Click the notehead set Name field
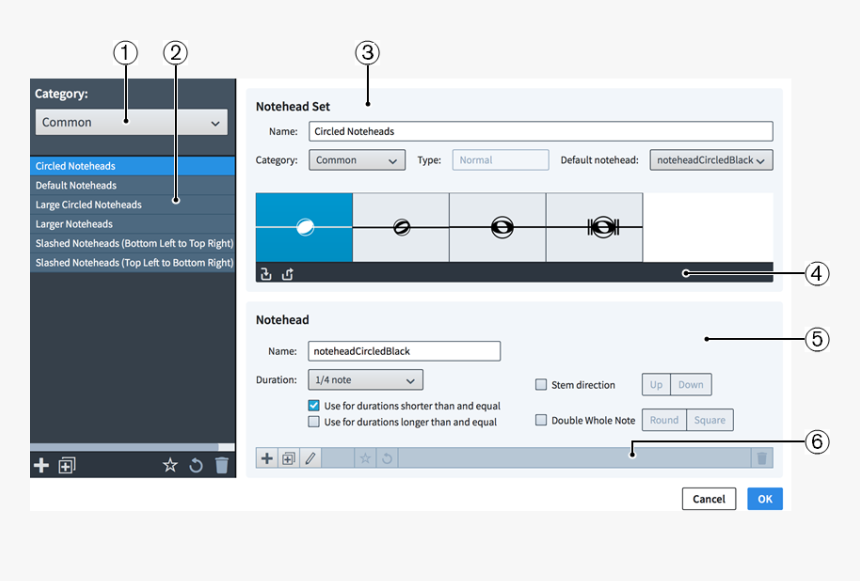Viewport: 860px width, 581px height. (540, 131)
